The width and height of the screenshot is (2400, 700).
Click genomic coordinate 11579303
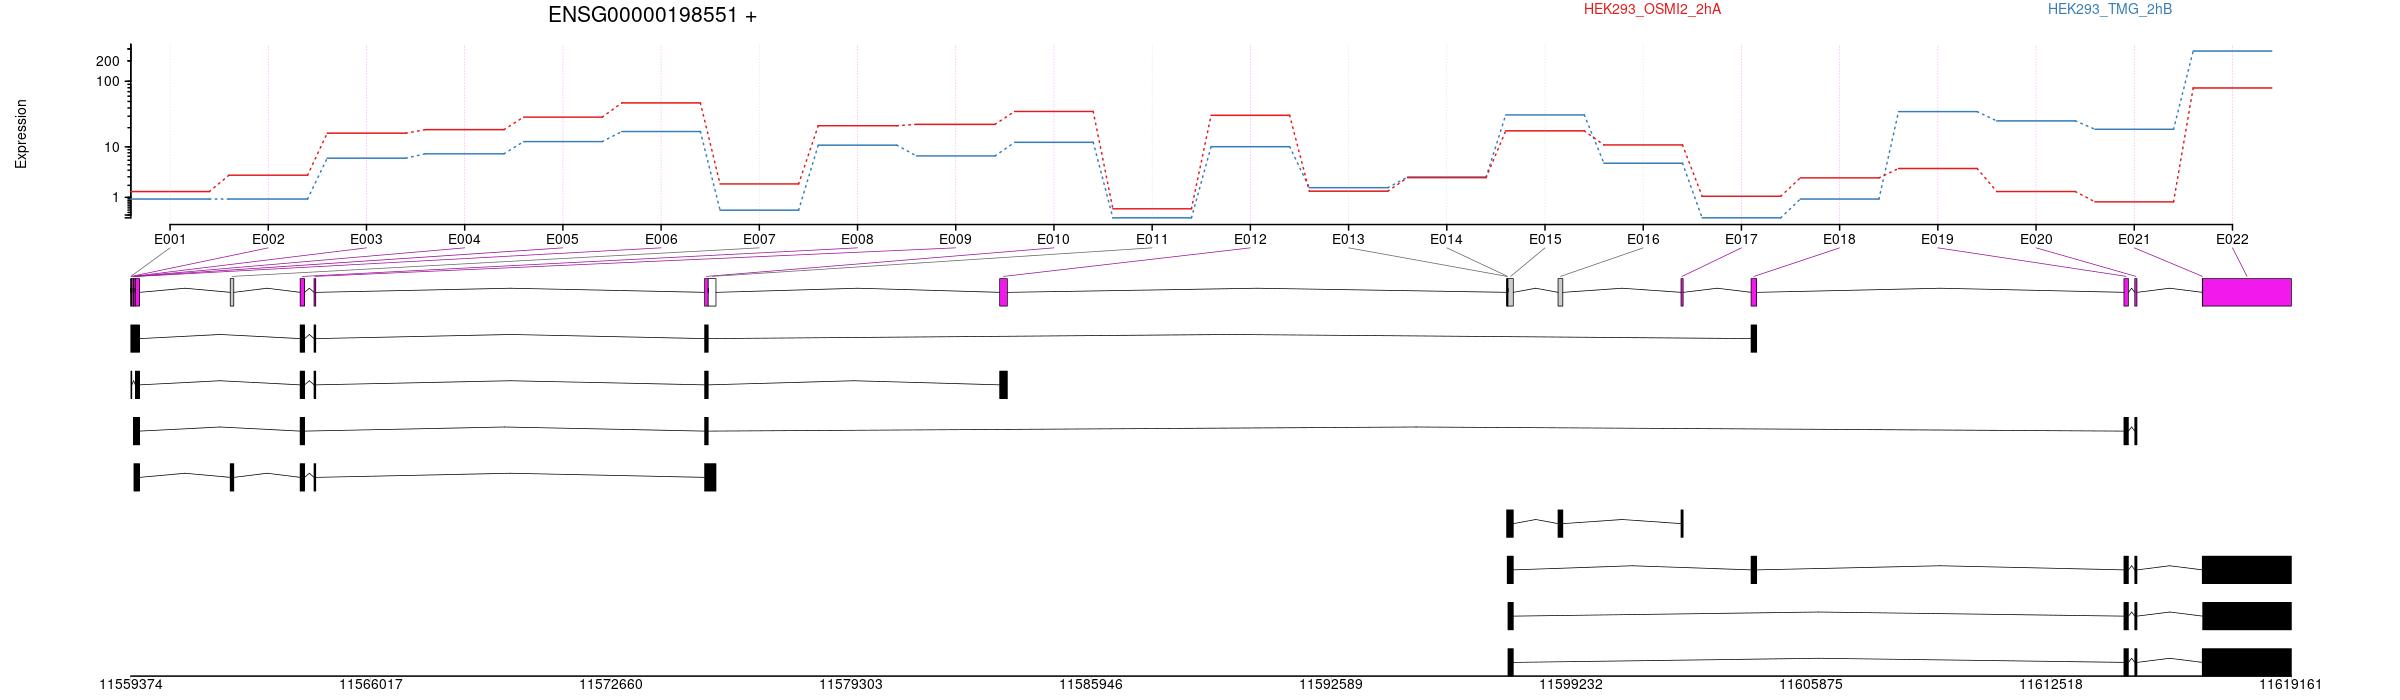point(851,685)
